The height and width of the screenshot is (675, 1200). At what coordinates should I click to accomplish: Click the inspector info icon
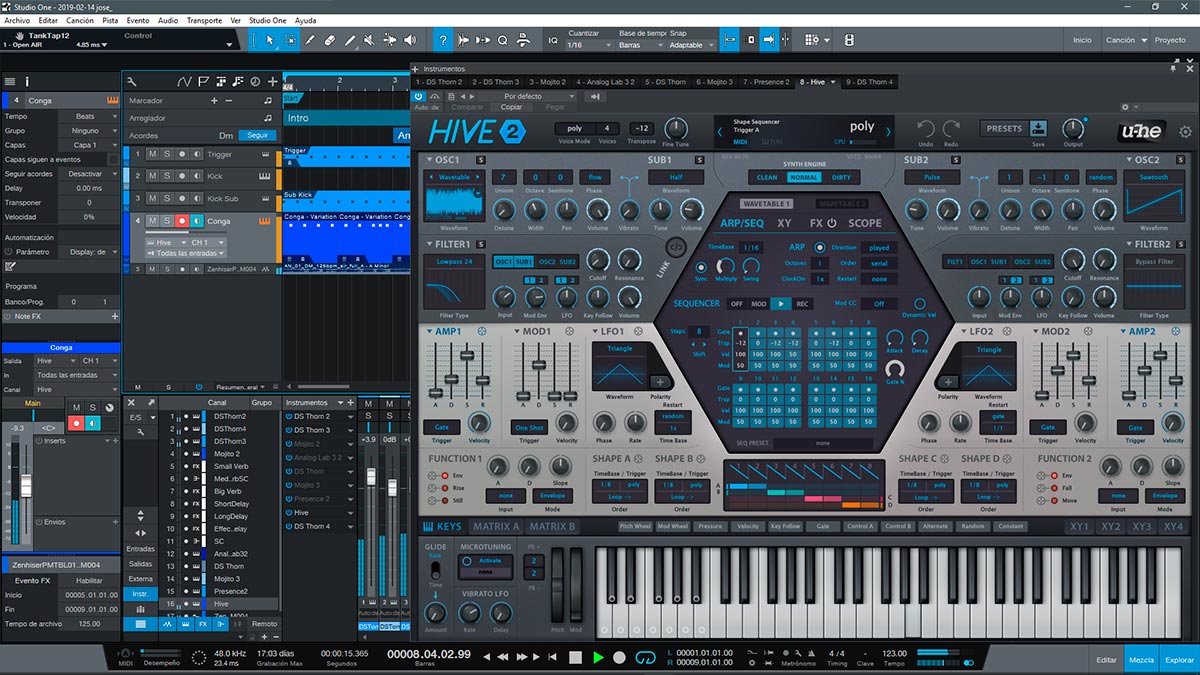click(x=27, y=81)
